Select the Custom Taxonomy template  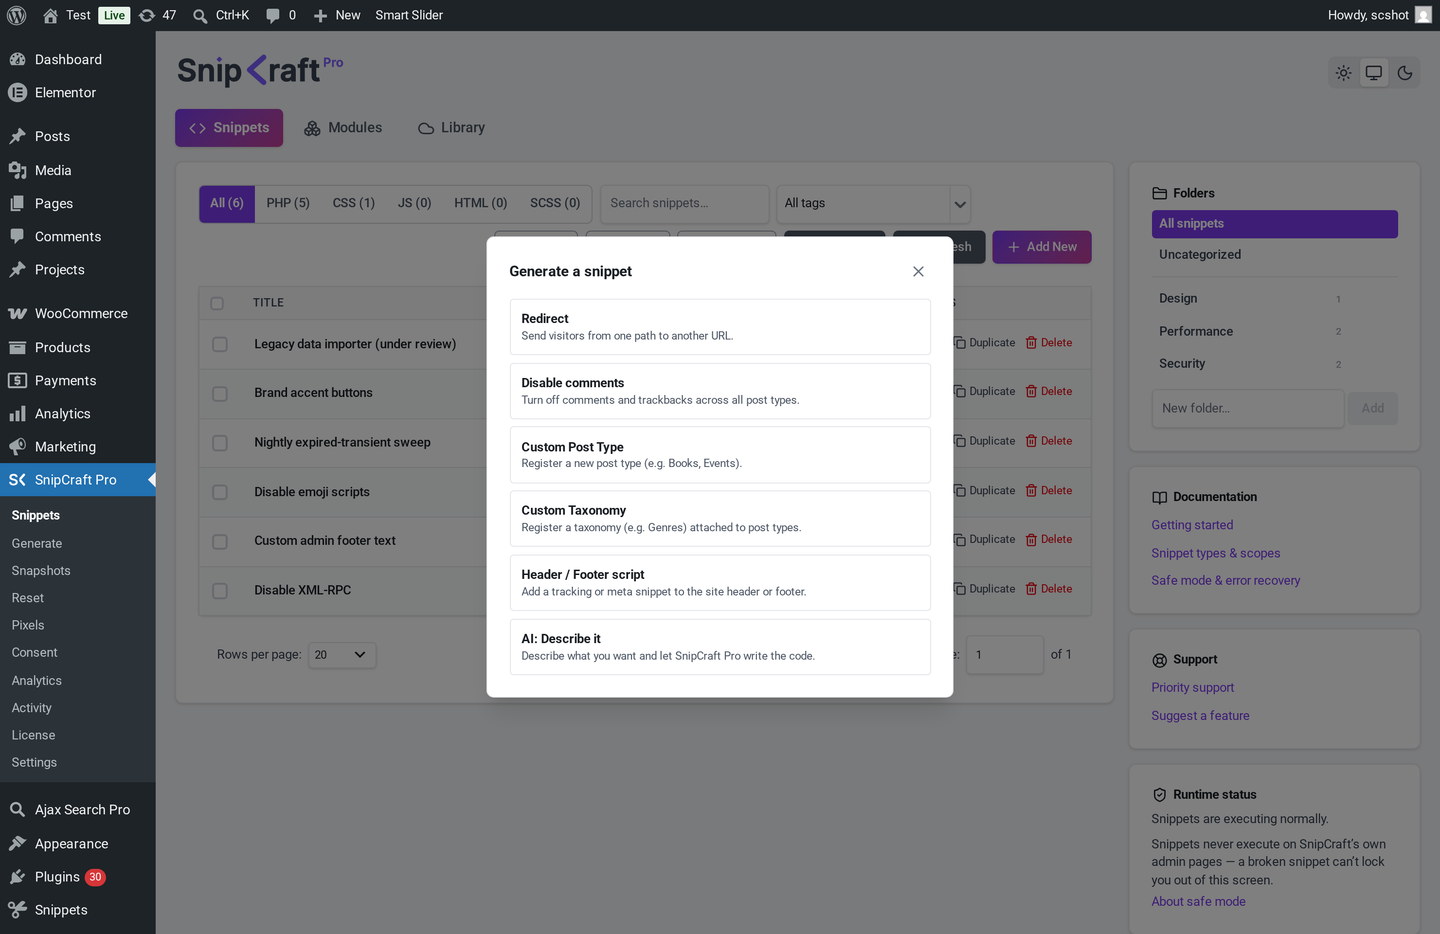pos(720,519)
